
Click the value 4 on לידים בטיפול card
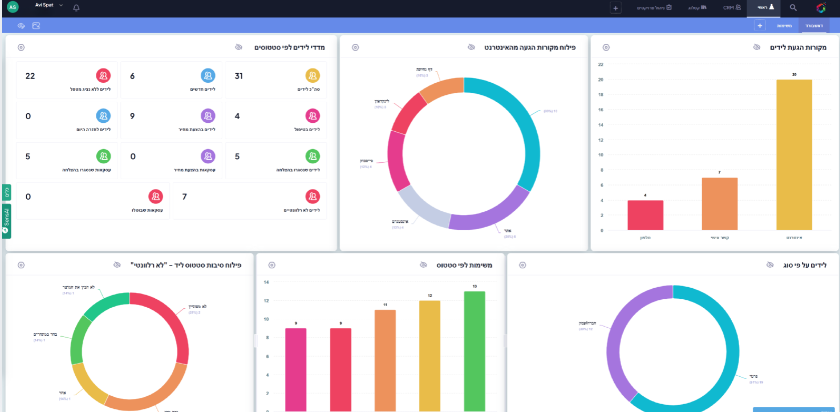click(237, 116)
